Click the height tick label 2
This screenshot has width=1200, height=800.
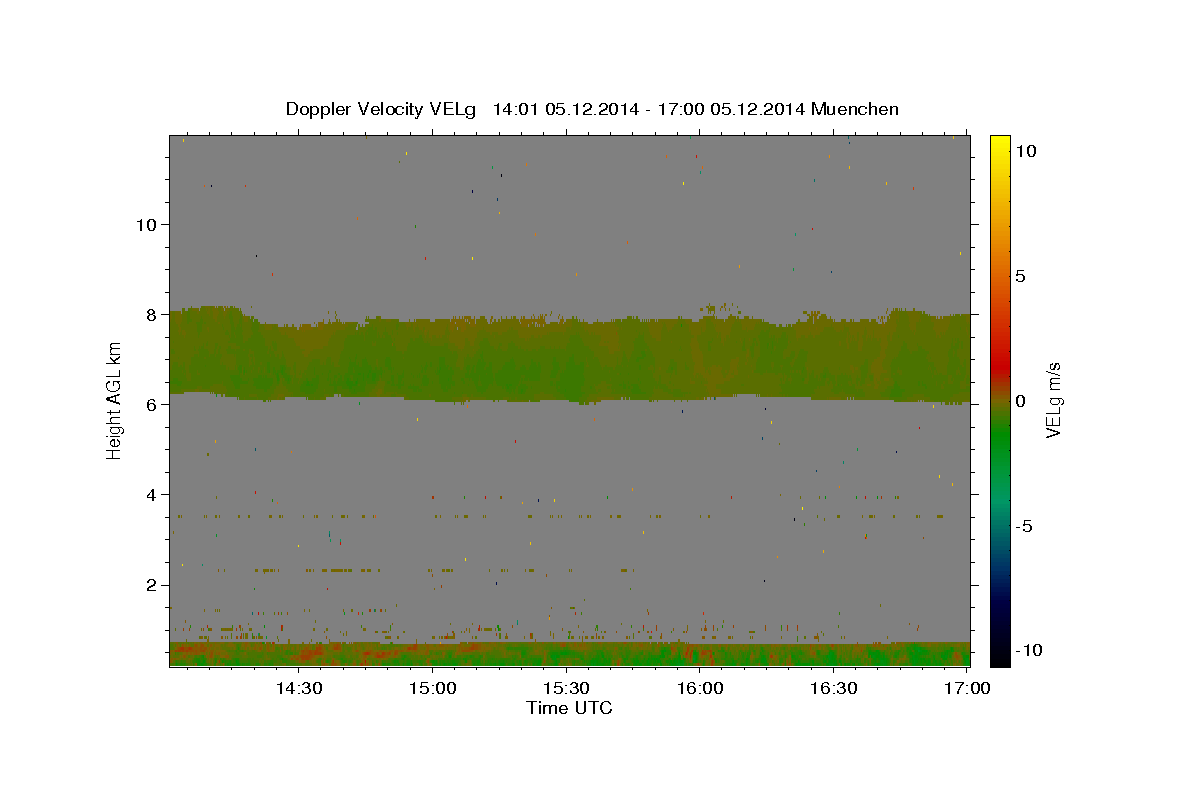(x=151, y=585)
